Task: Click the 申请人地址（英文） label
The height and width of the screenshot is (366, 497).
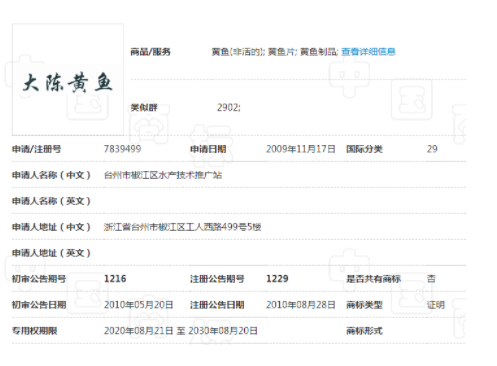Action: click(51, 253)
